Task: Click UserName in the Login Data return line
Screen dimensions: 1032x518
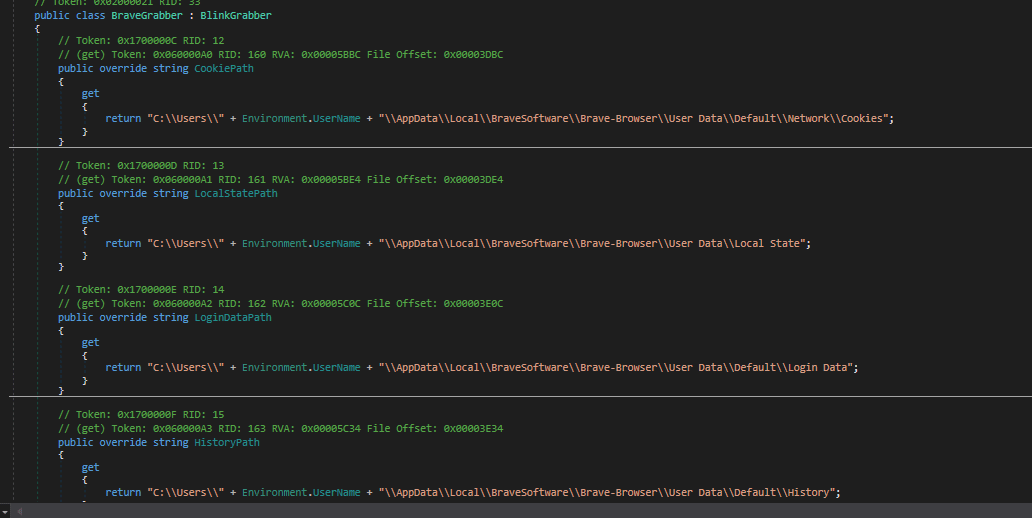Action: (x=336, y=367)
